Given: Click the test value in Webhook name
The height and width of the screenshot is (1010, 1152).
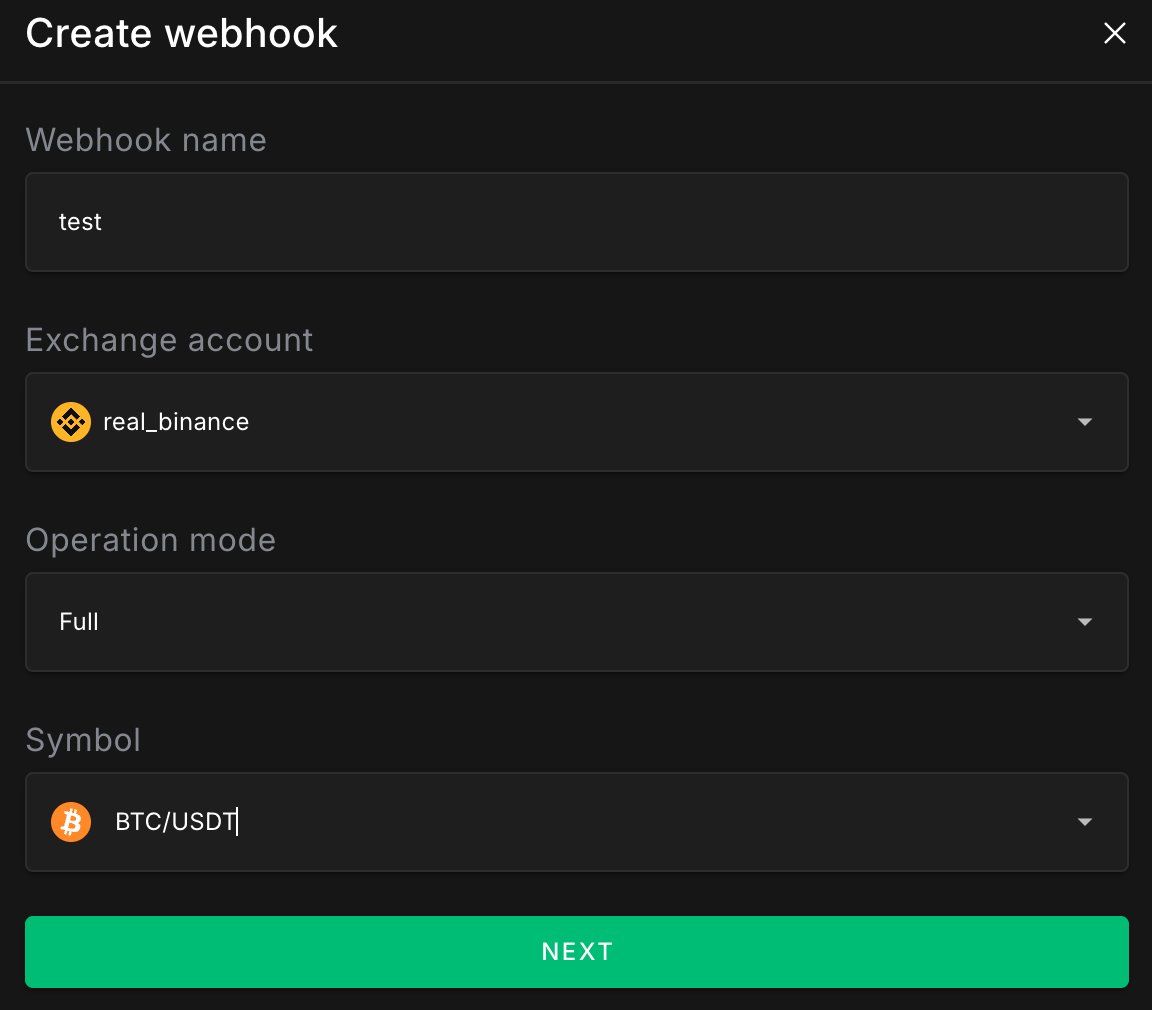Looking at the screenshot, I should 80,222.
